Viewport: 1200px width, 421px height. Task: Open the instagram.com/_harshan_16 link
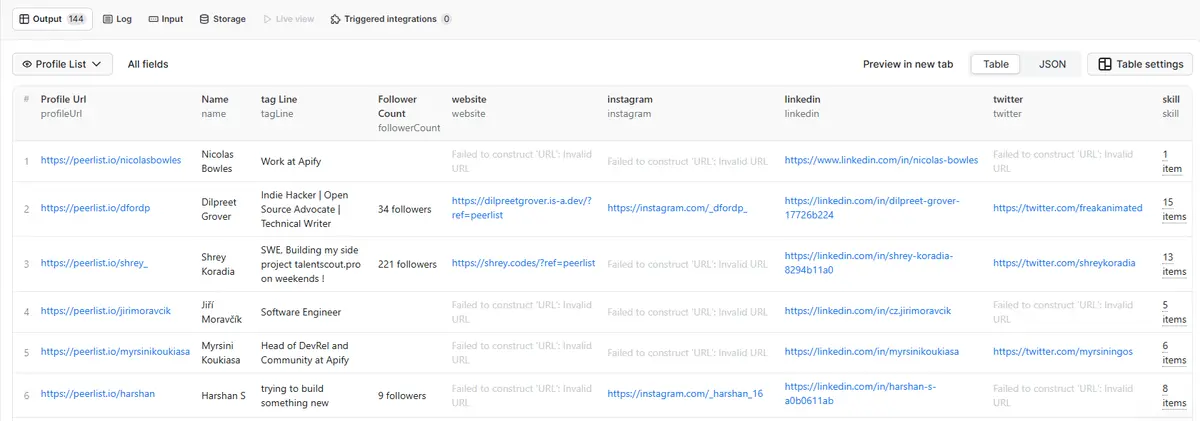pyautogui.click(x=685, y=394)
